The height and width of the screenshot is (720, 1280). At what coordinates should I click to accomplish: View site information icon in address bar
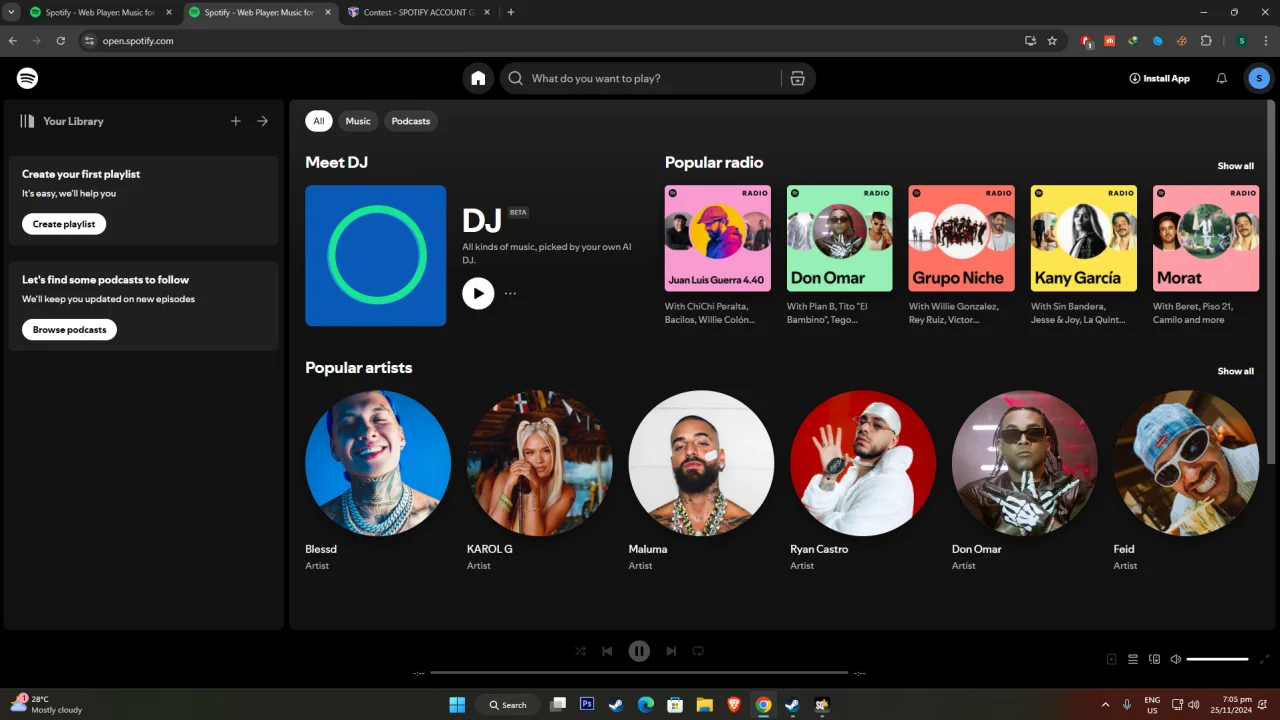[x=89, y=41]
